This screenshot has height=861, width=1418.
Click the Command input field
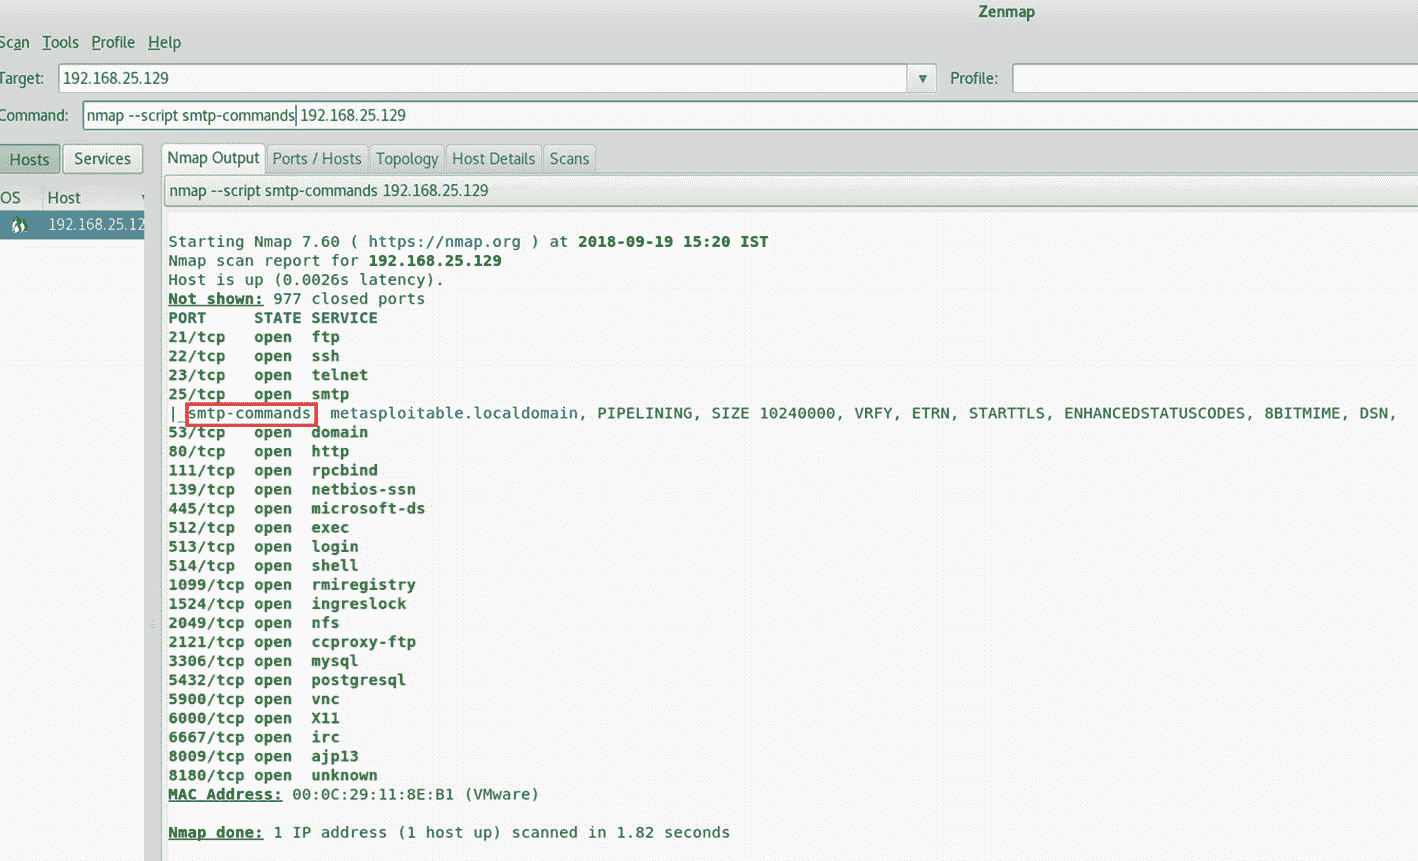(750, 115)
